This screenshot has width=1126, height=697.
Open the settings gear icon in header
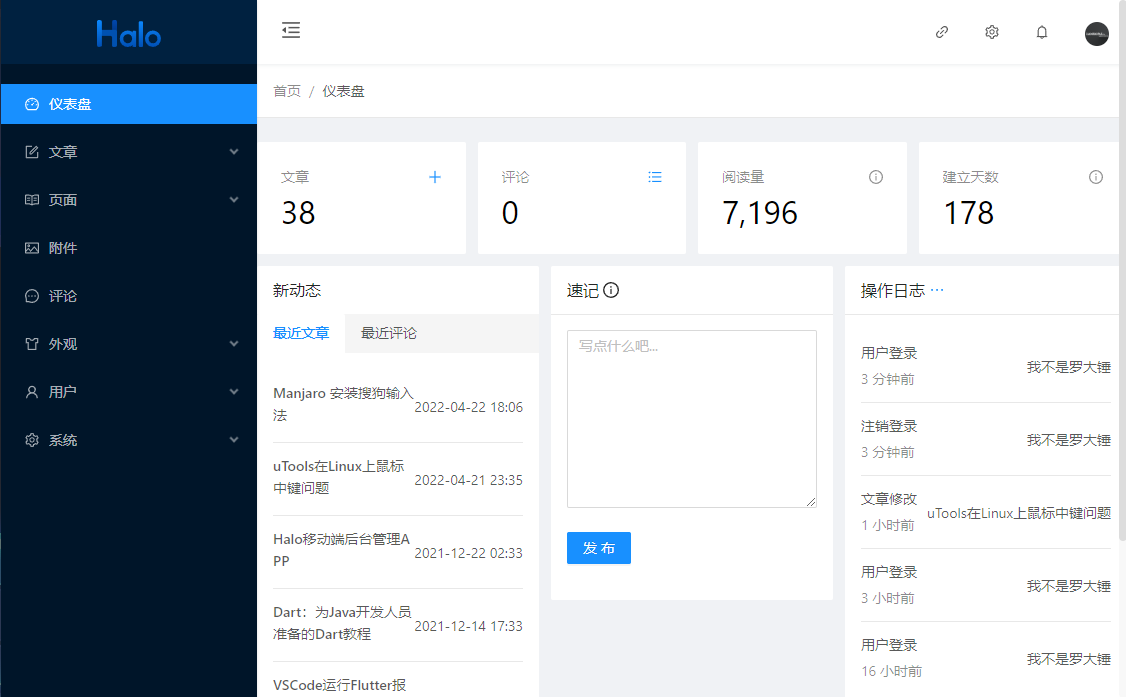pos(992,32)
